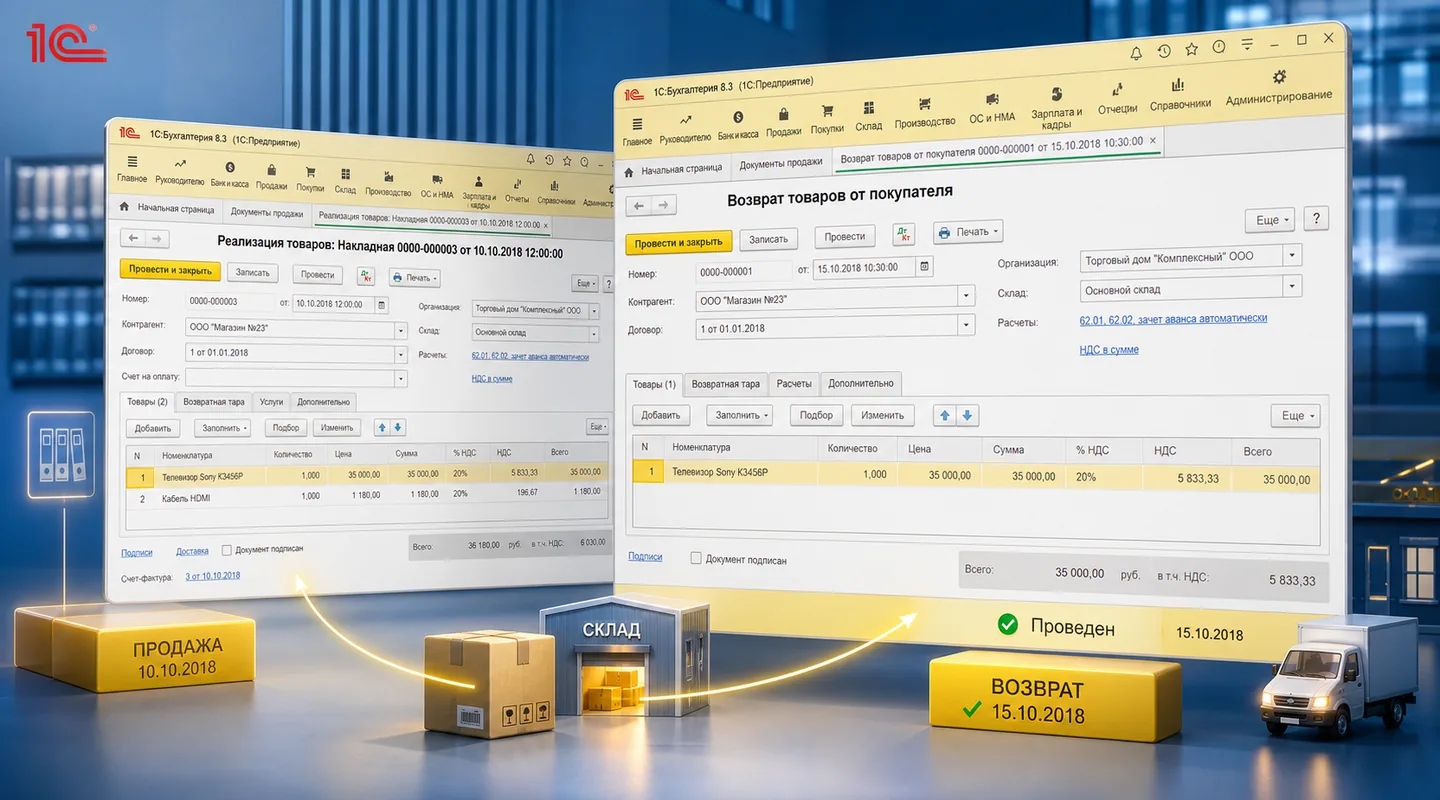Viewport: 1440px width, 800px height.
Task: Open НДС в сумме link in return window
Action: [x=1109, y=350]
